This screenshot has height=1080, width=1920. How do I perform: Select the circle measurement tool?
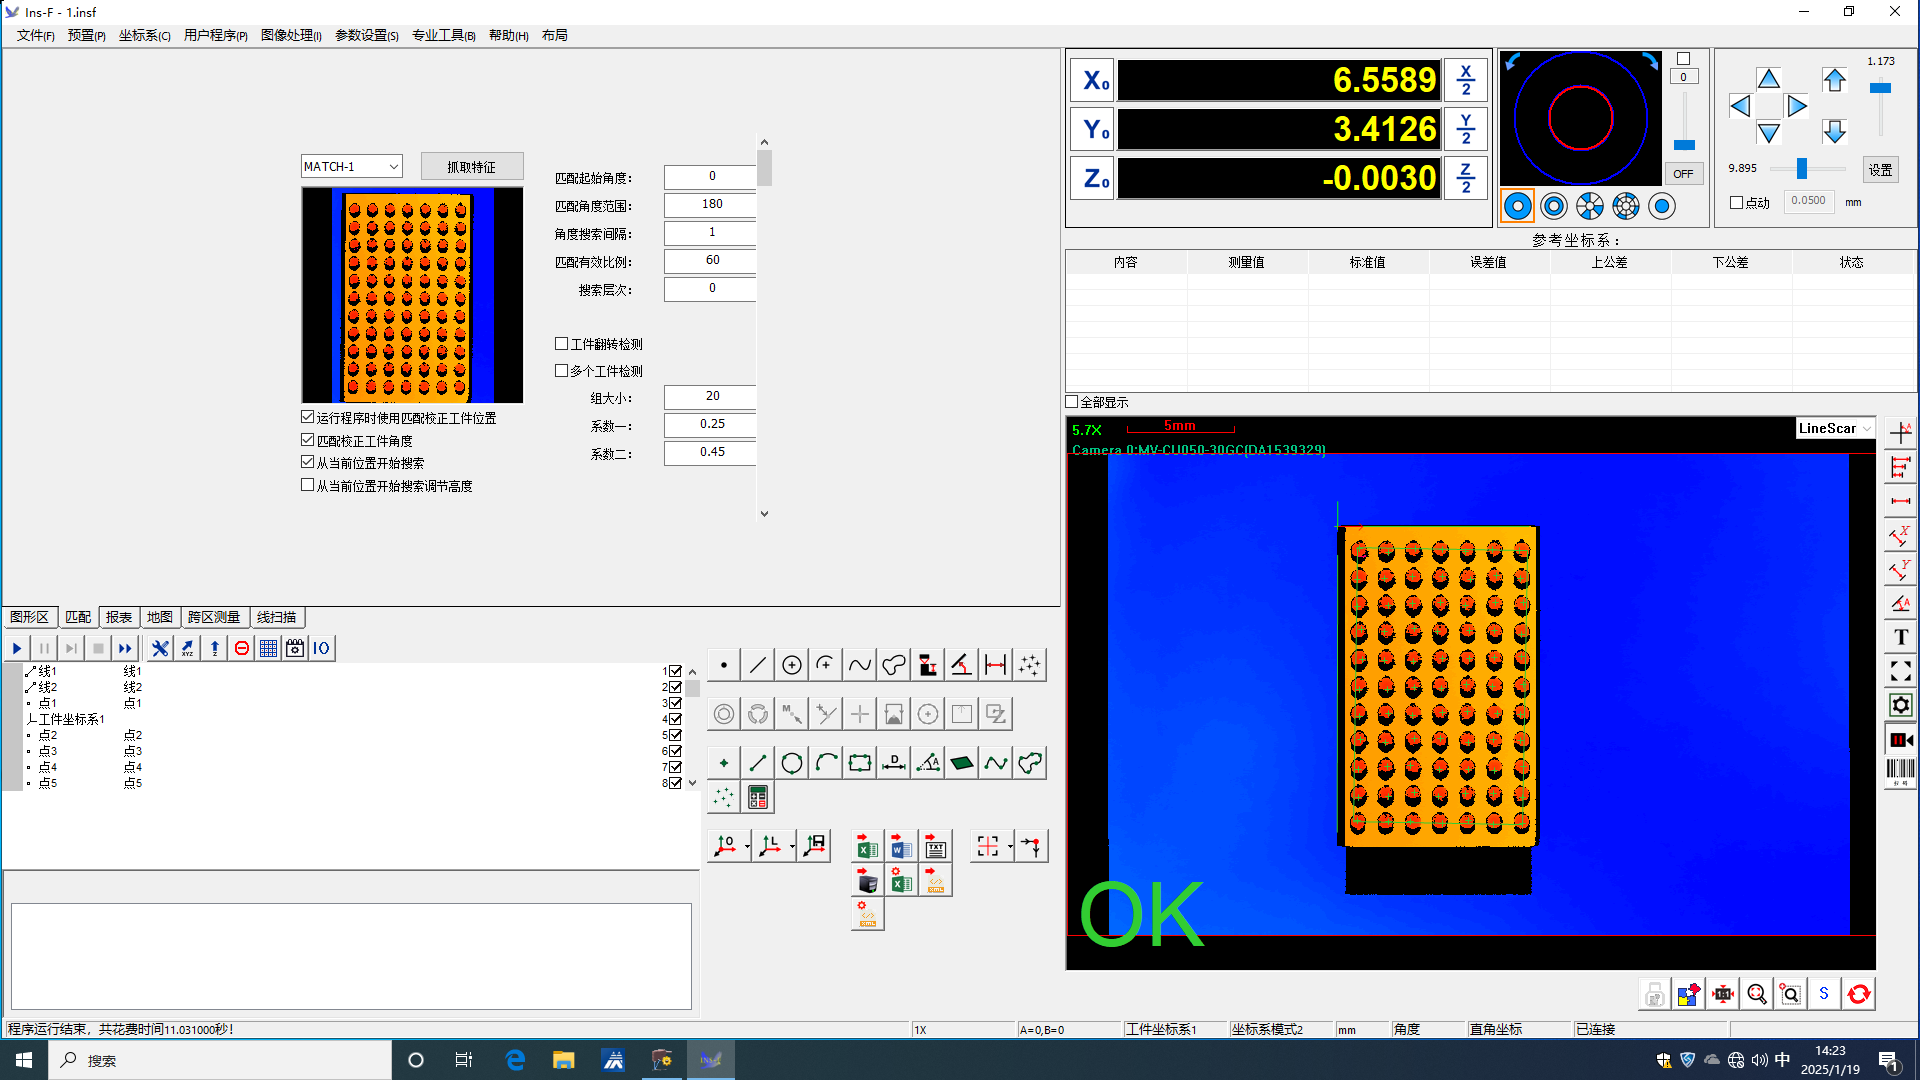(x=791, y=665)
